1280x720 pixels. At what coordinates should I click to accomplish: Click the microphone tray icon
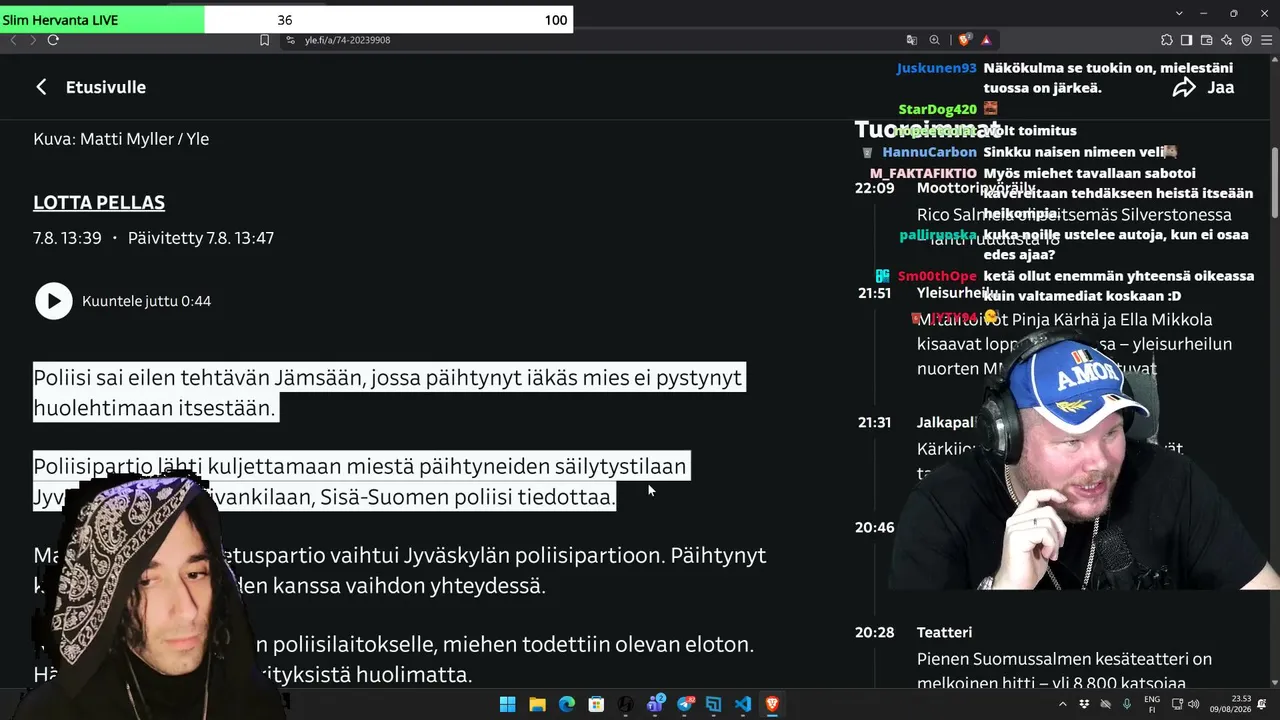(x=1127, y=704)
